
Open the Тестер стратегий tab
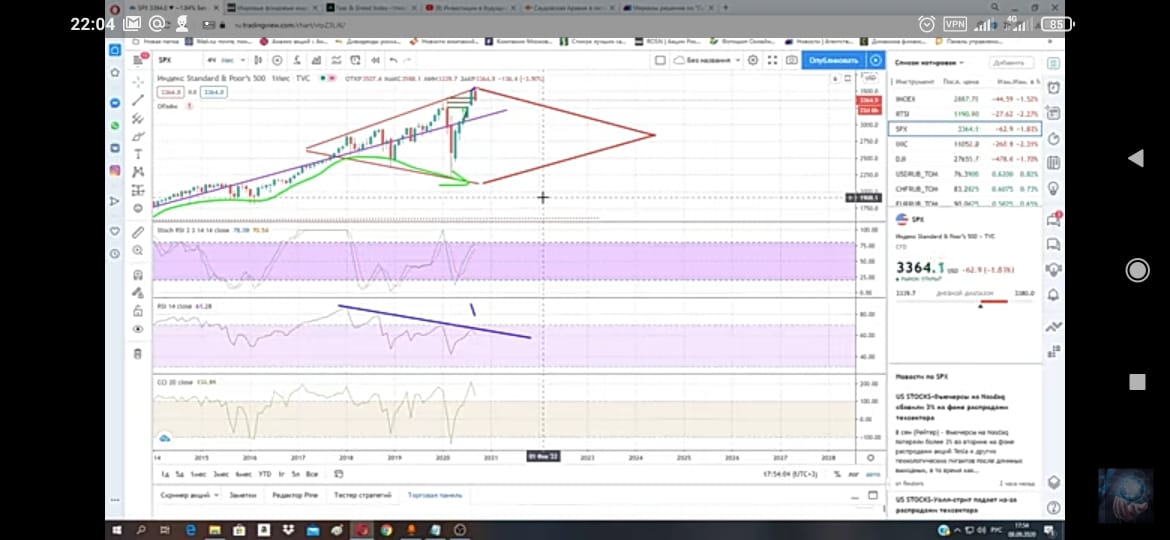pos(363,495)
